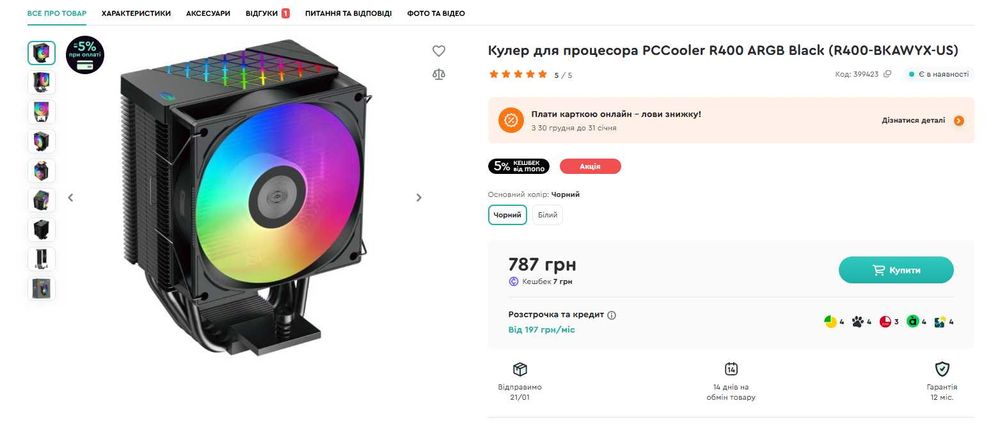Switch to Відгуки tab
The width and height of the screenshot is (1000, 424).
click(x=262, y=13)
